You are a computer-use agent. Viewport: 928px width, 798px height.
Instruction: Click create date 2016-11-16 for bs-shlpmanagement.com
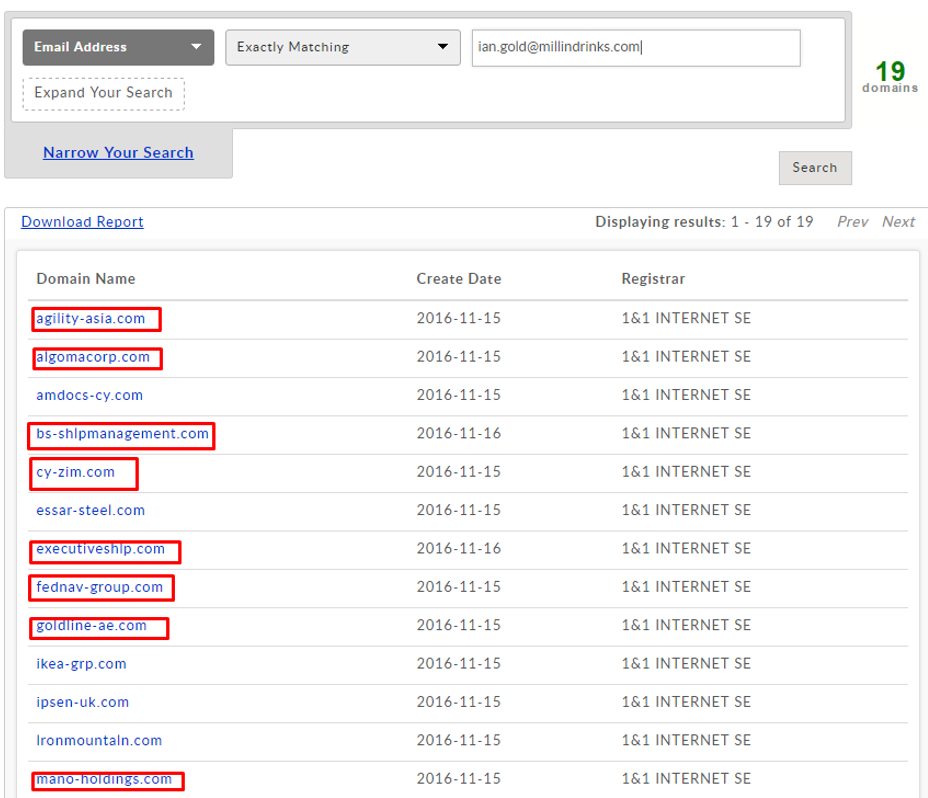(459, 433)
